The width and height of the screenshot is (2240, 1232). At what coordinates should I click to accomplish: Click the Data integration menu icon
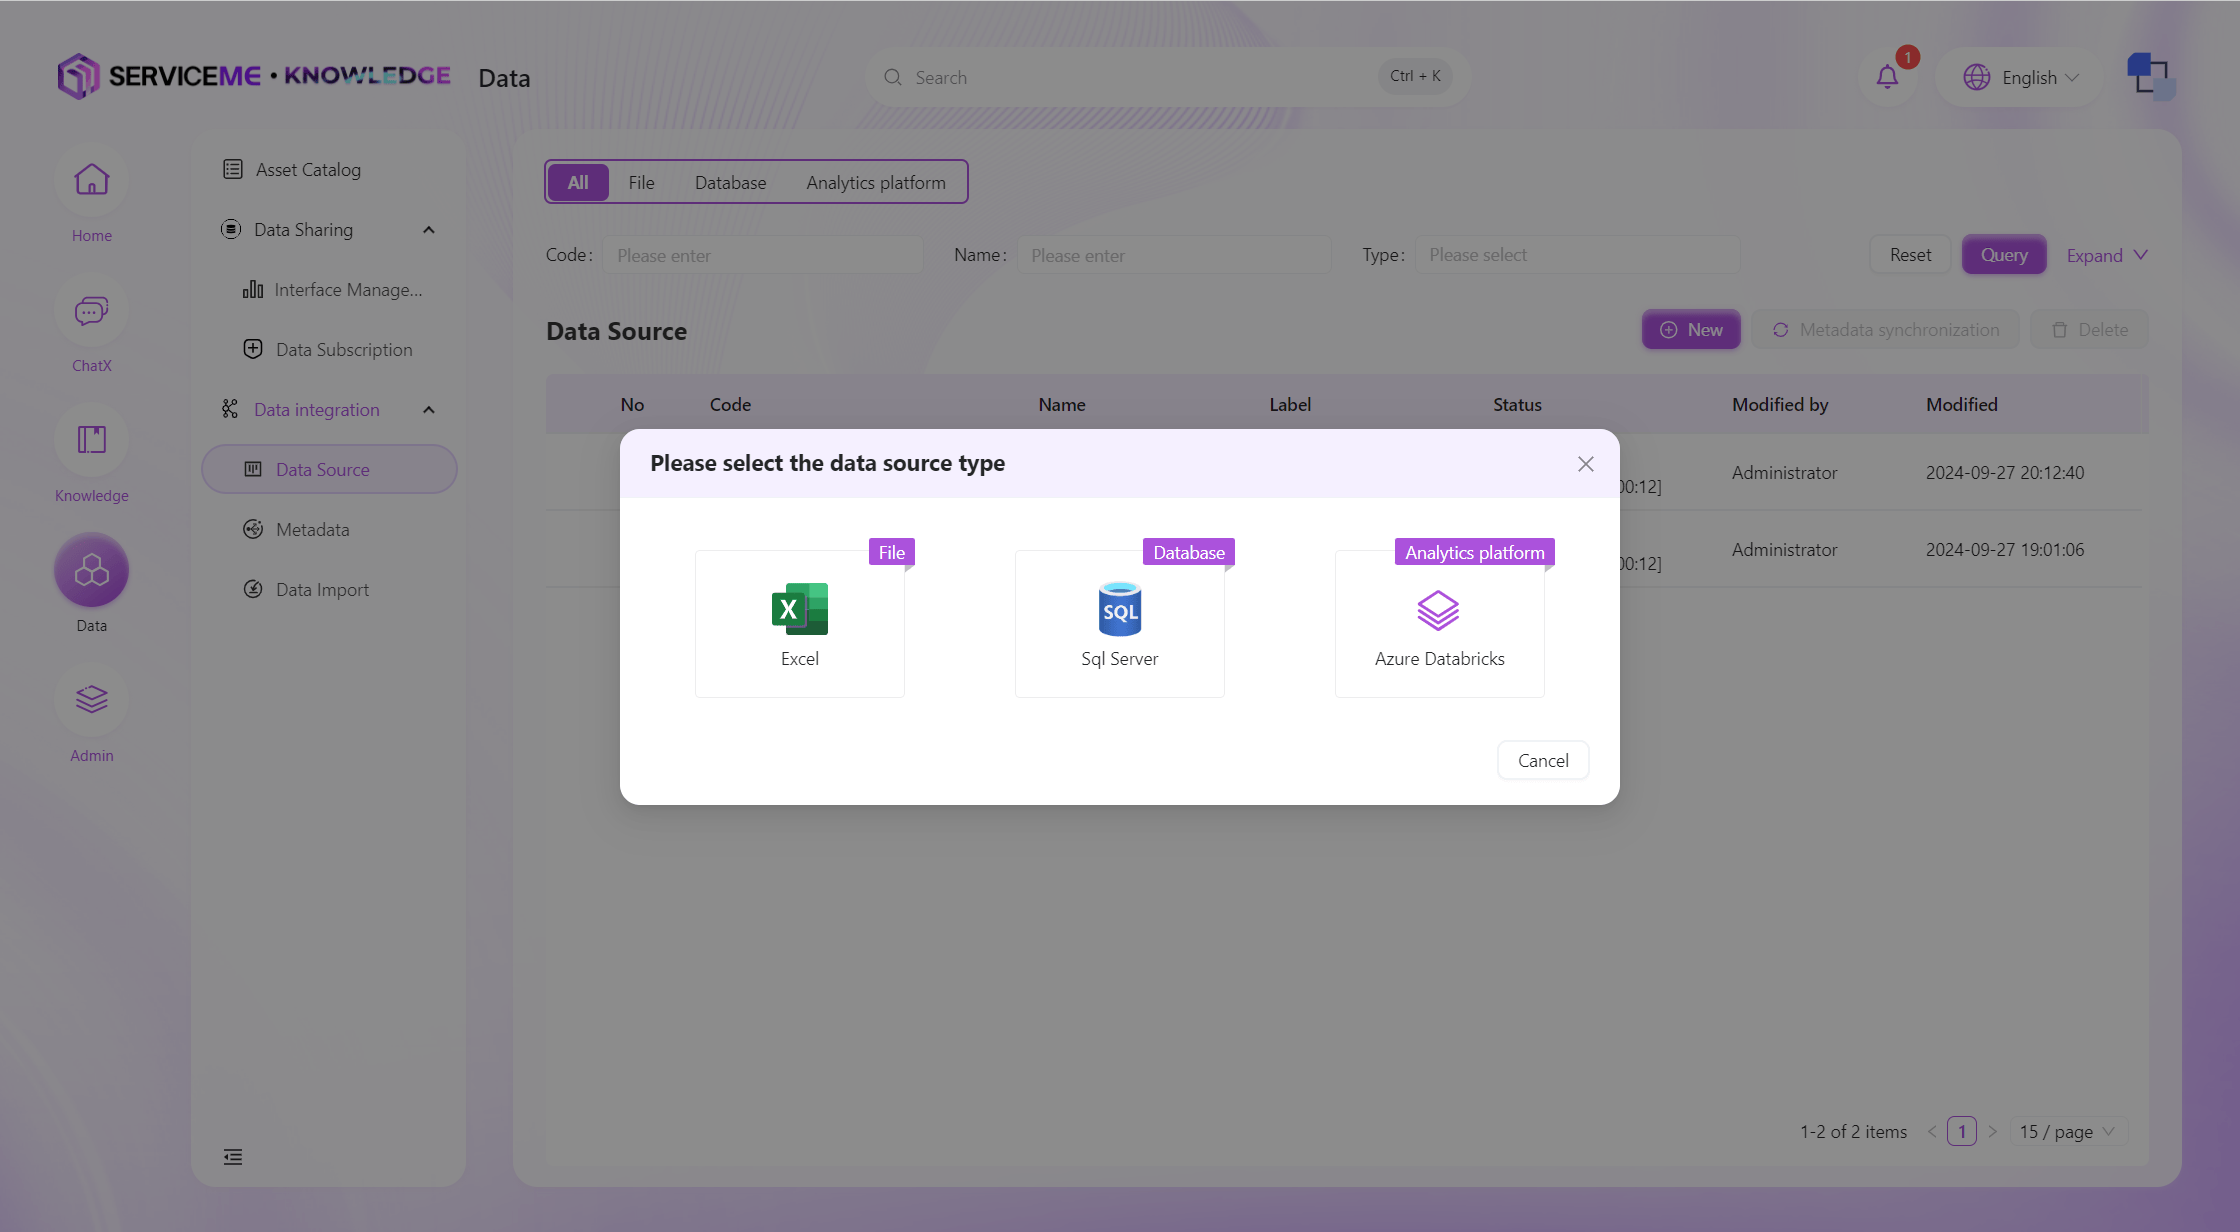point(230,409)
